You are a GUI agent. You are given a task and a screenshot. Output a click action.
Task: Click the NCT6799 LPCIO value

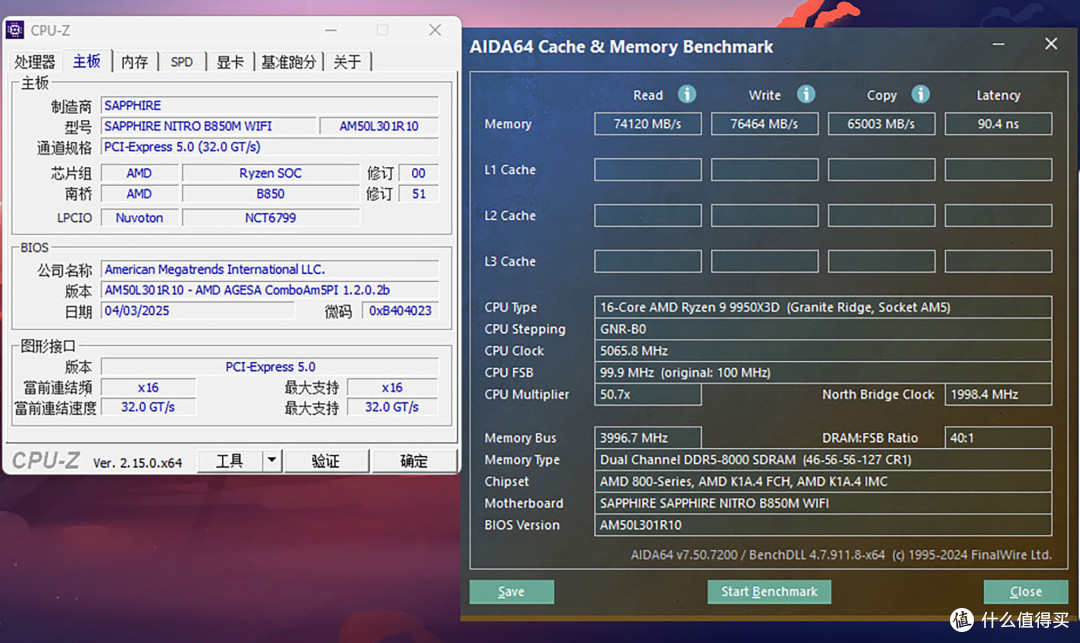click(270, 218)
